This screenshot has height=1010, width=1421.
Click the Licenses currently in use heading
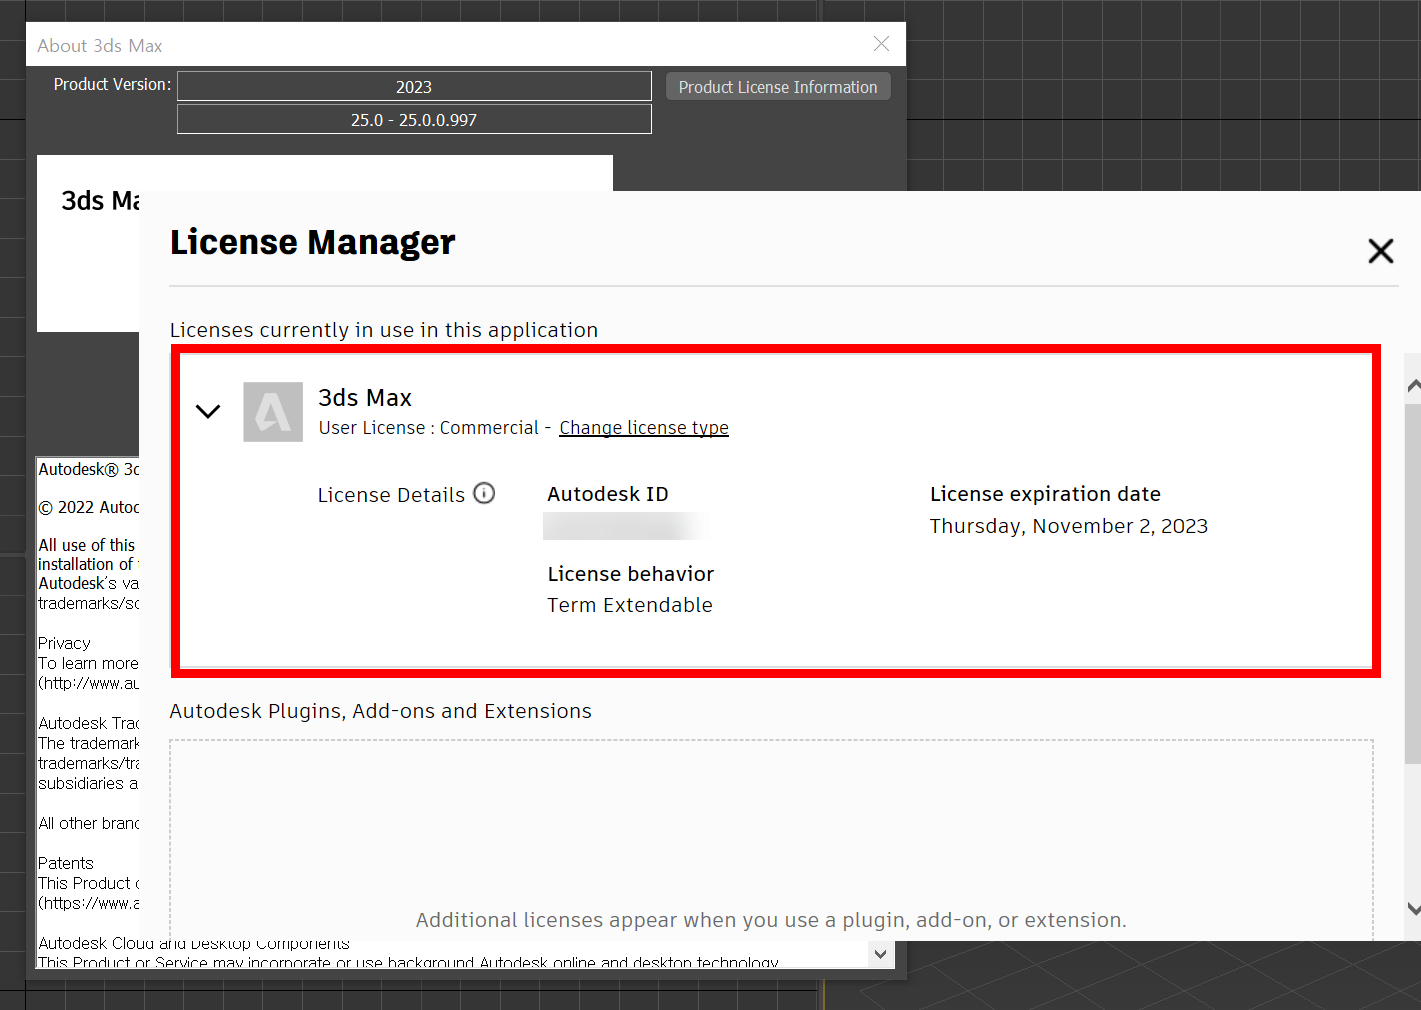(x=384, y=330)
